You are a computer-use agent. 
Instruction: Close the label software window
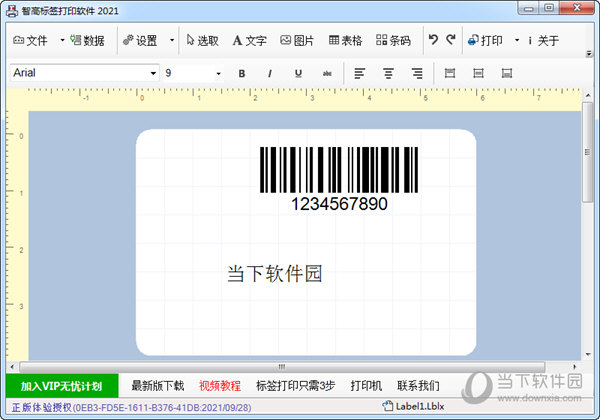coord(577,8)
